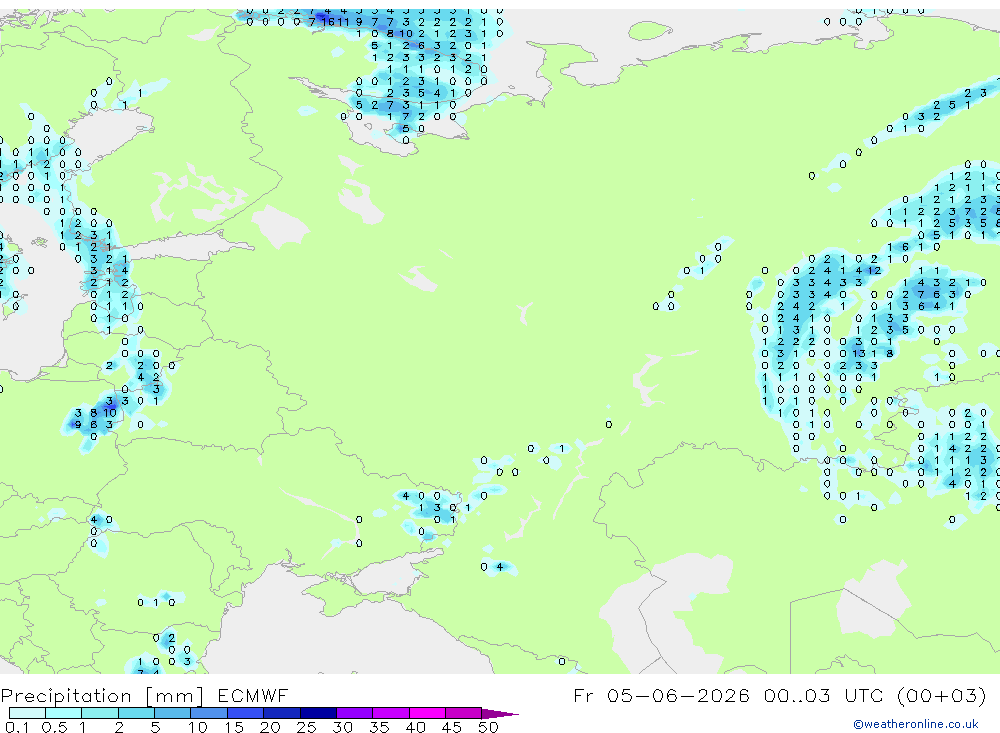Click the 20–25 mm legend color swatch

282,713
